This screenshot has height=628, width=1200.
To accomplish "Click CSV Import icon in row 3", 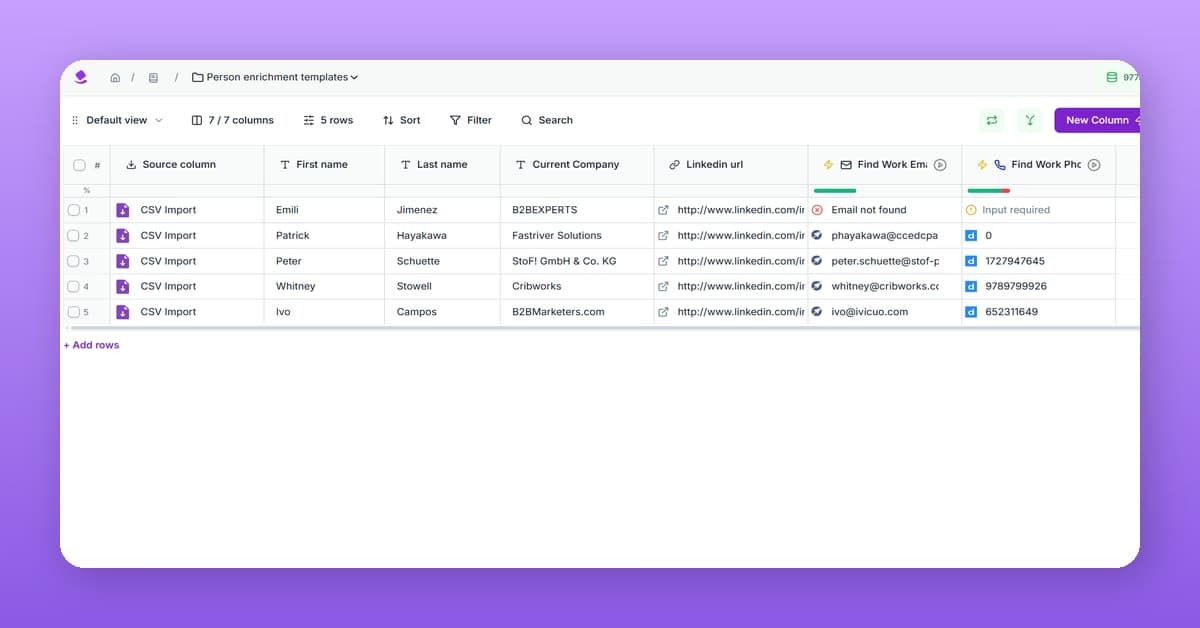I will click(123, 261).
